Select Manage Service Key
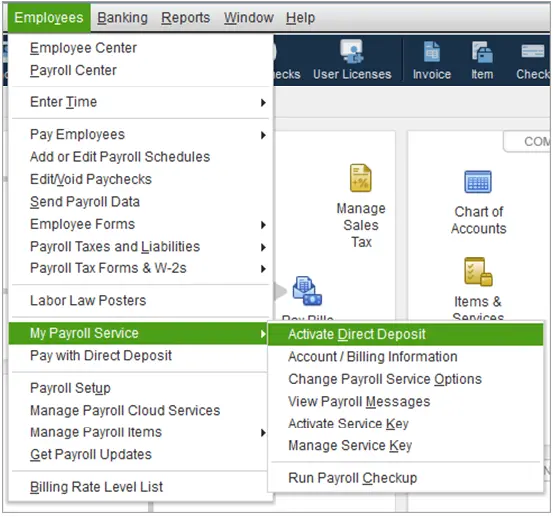Screen dimensions: 553x517 [x=406, y=445]
